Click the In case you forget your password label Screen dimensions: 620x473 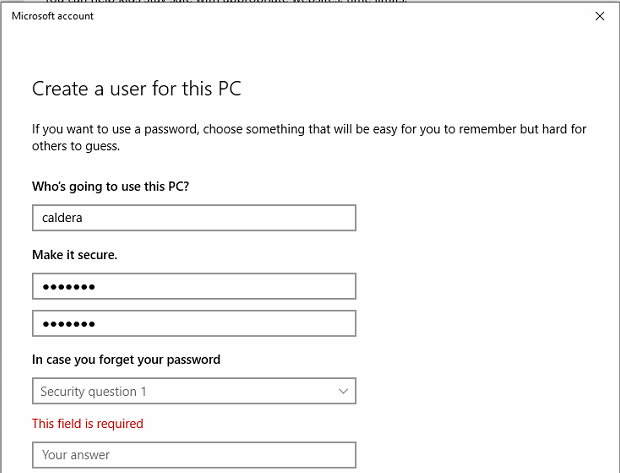(x=126, y=359)
